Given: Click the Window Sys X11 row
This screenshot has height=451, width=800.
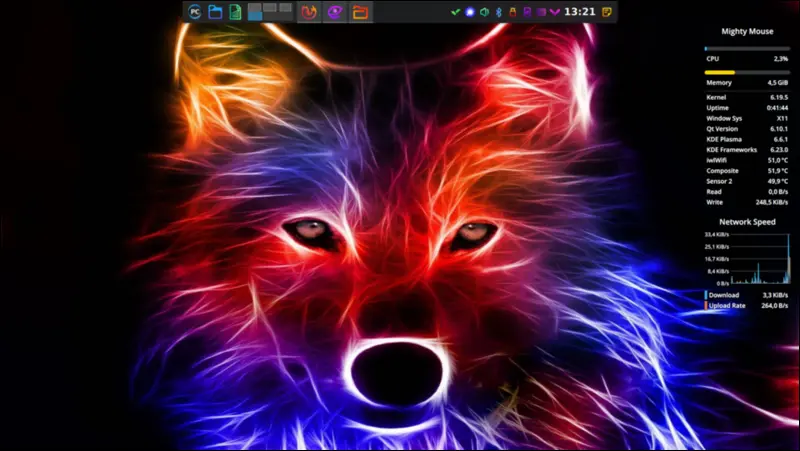Looking at the screenshot, I should 747,118.
